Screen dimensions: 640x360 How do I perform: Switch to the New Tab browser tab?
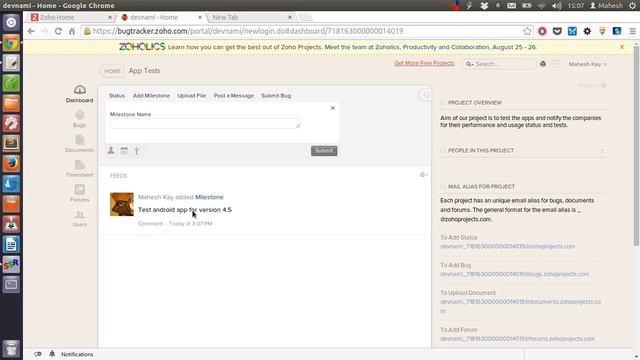[x=250, y=18]
